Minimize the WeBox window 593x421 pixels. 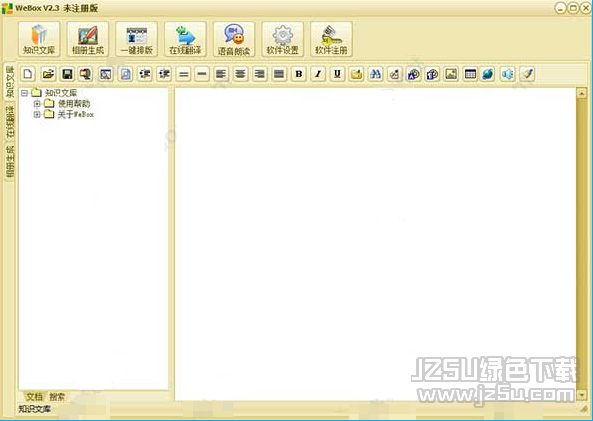560,8
